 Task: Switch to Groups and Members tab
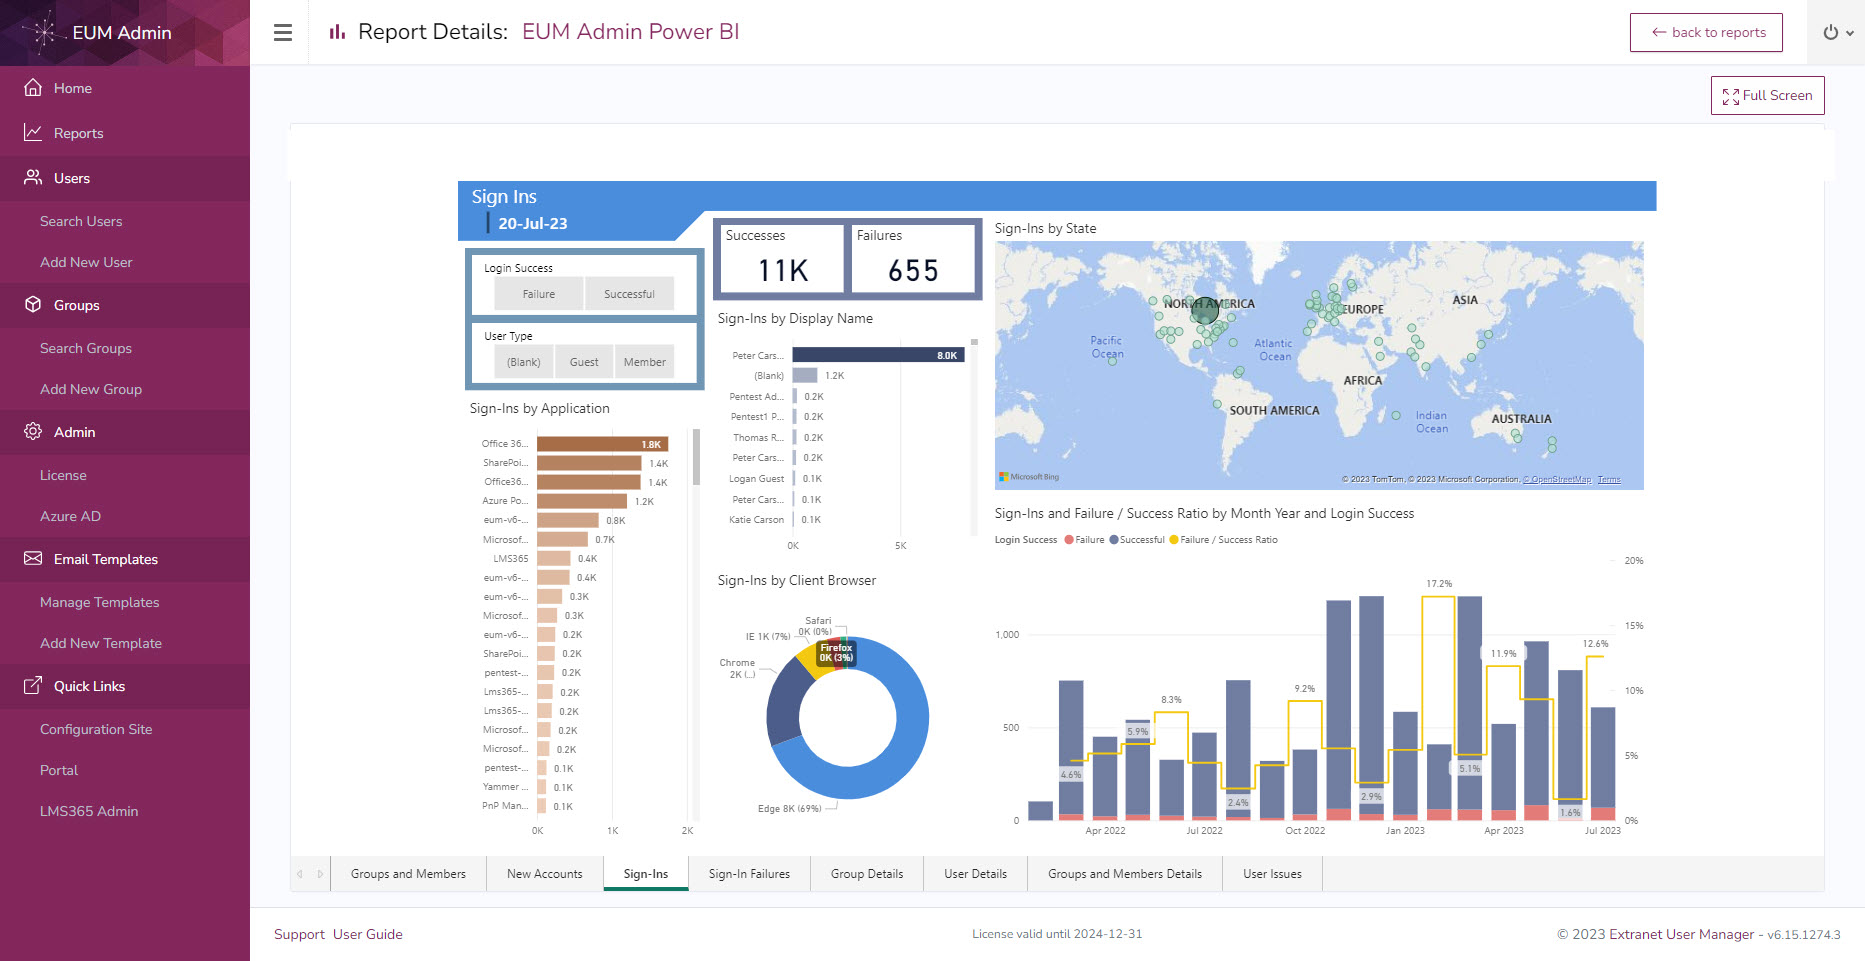(408, 874)
